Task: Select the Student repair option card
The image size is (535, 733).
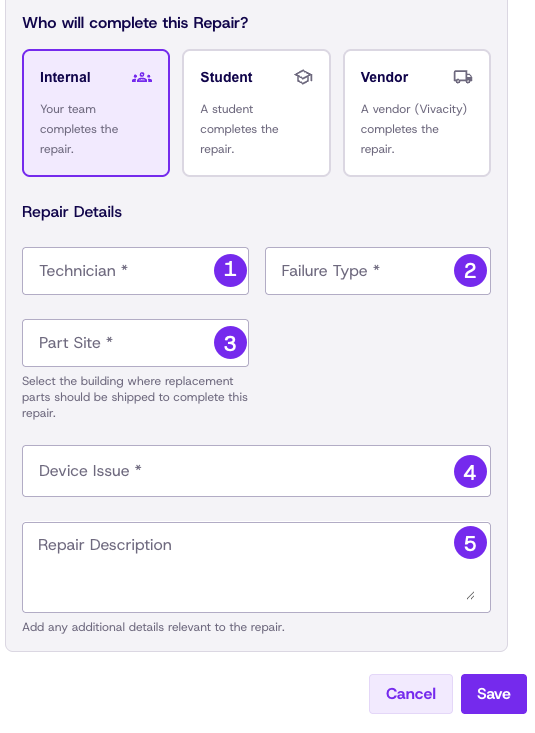Action: coord(256,113)
